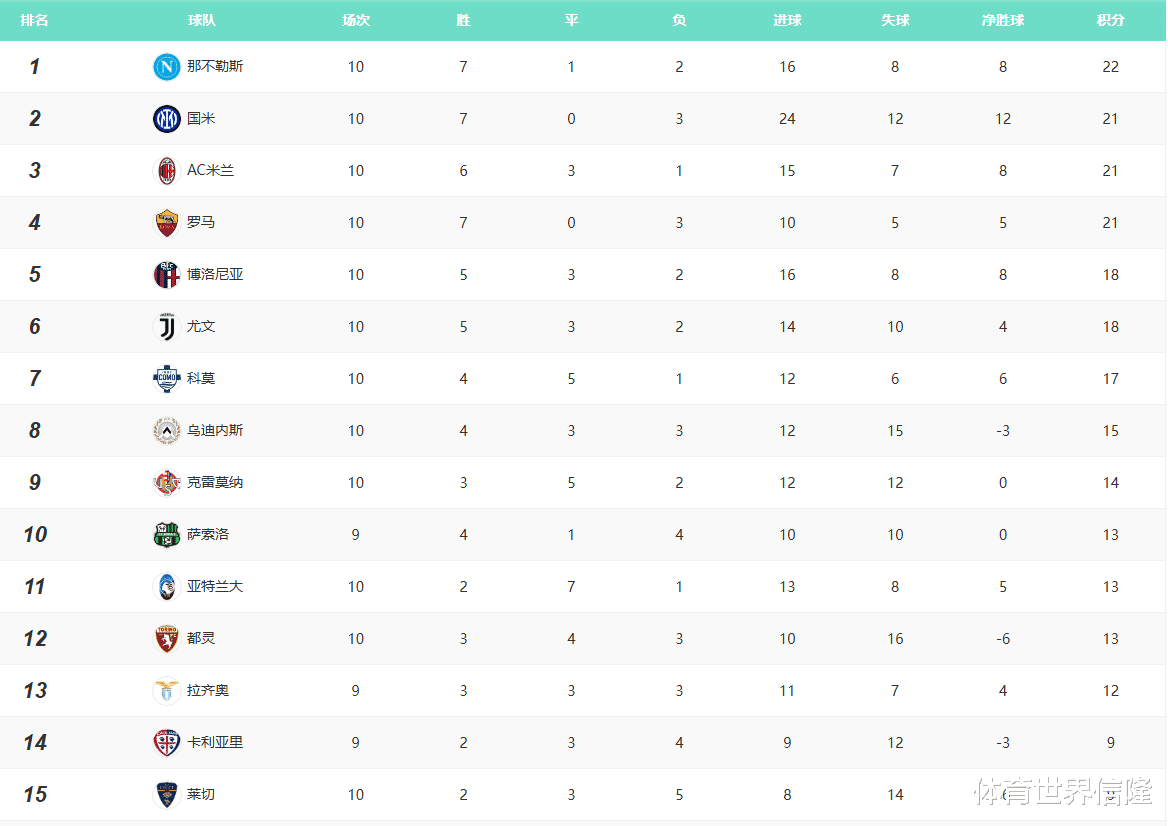Viewport: 1168px width, 826px height.
Task: Click the AC Milan club badge
Action: tap(166, 171)
